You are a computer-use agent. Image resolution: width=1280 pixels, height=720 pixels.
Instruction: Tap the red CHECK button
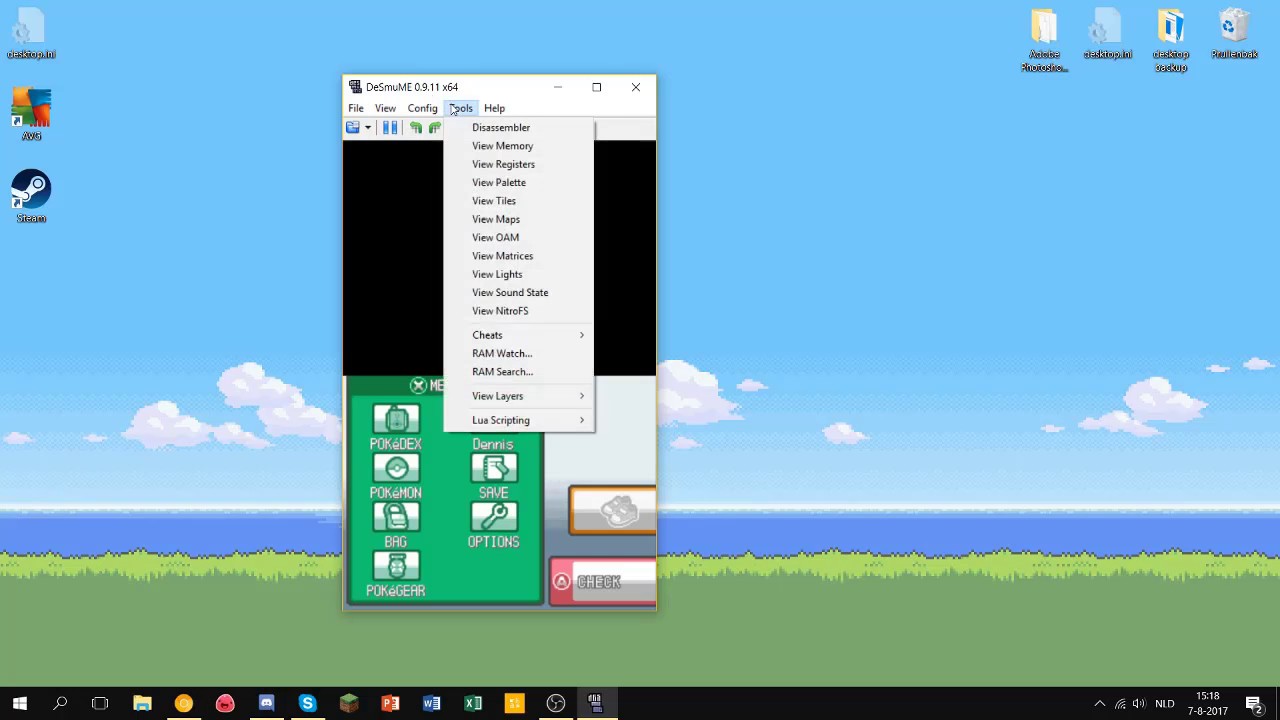tap(603, 582)
